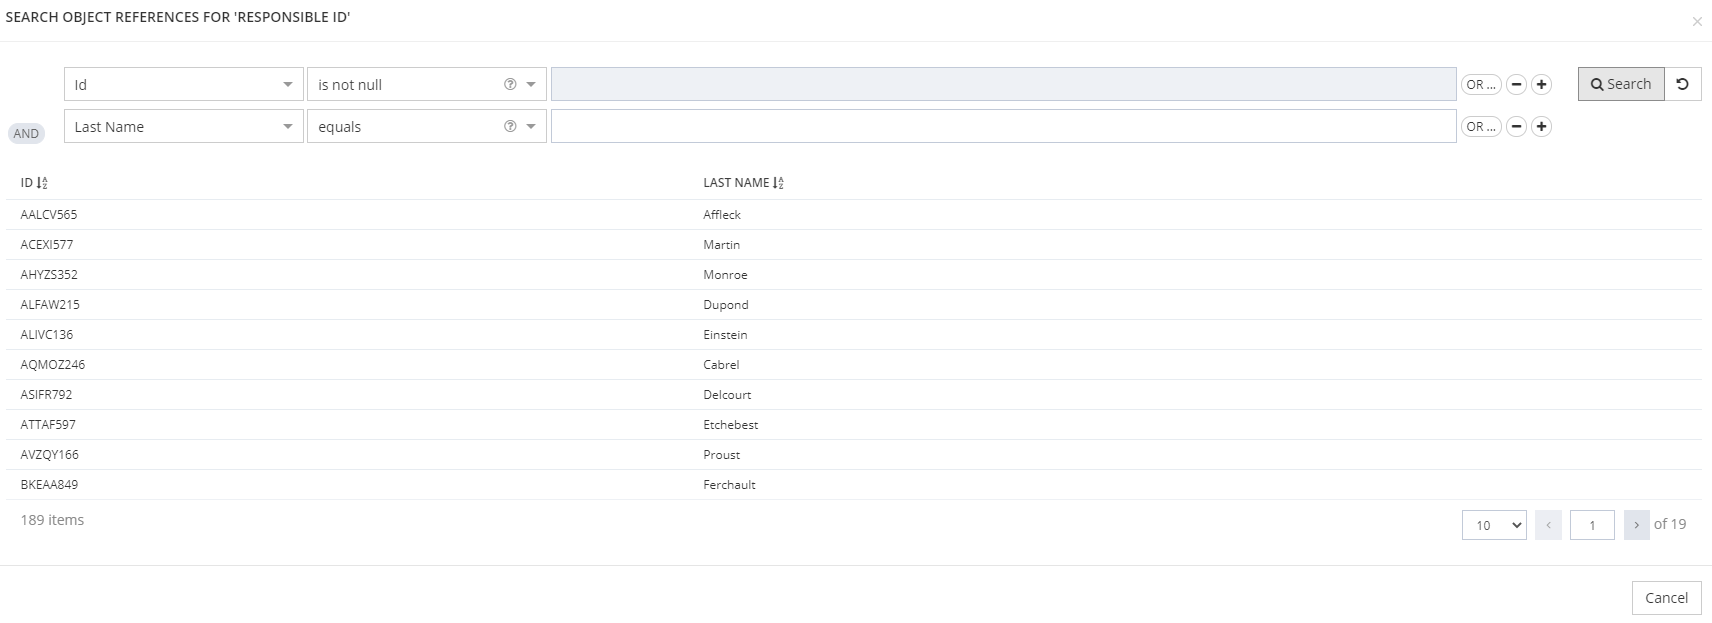Remove the Id filter row with minus icon
The image size is (1712, 623).
coord(1516,85)
